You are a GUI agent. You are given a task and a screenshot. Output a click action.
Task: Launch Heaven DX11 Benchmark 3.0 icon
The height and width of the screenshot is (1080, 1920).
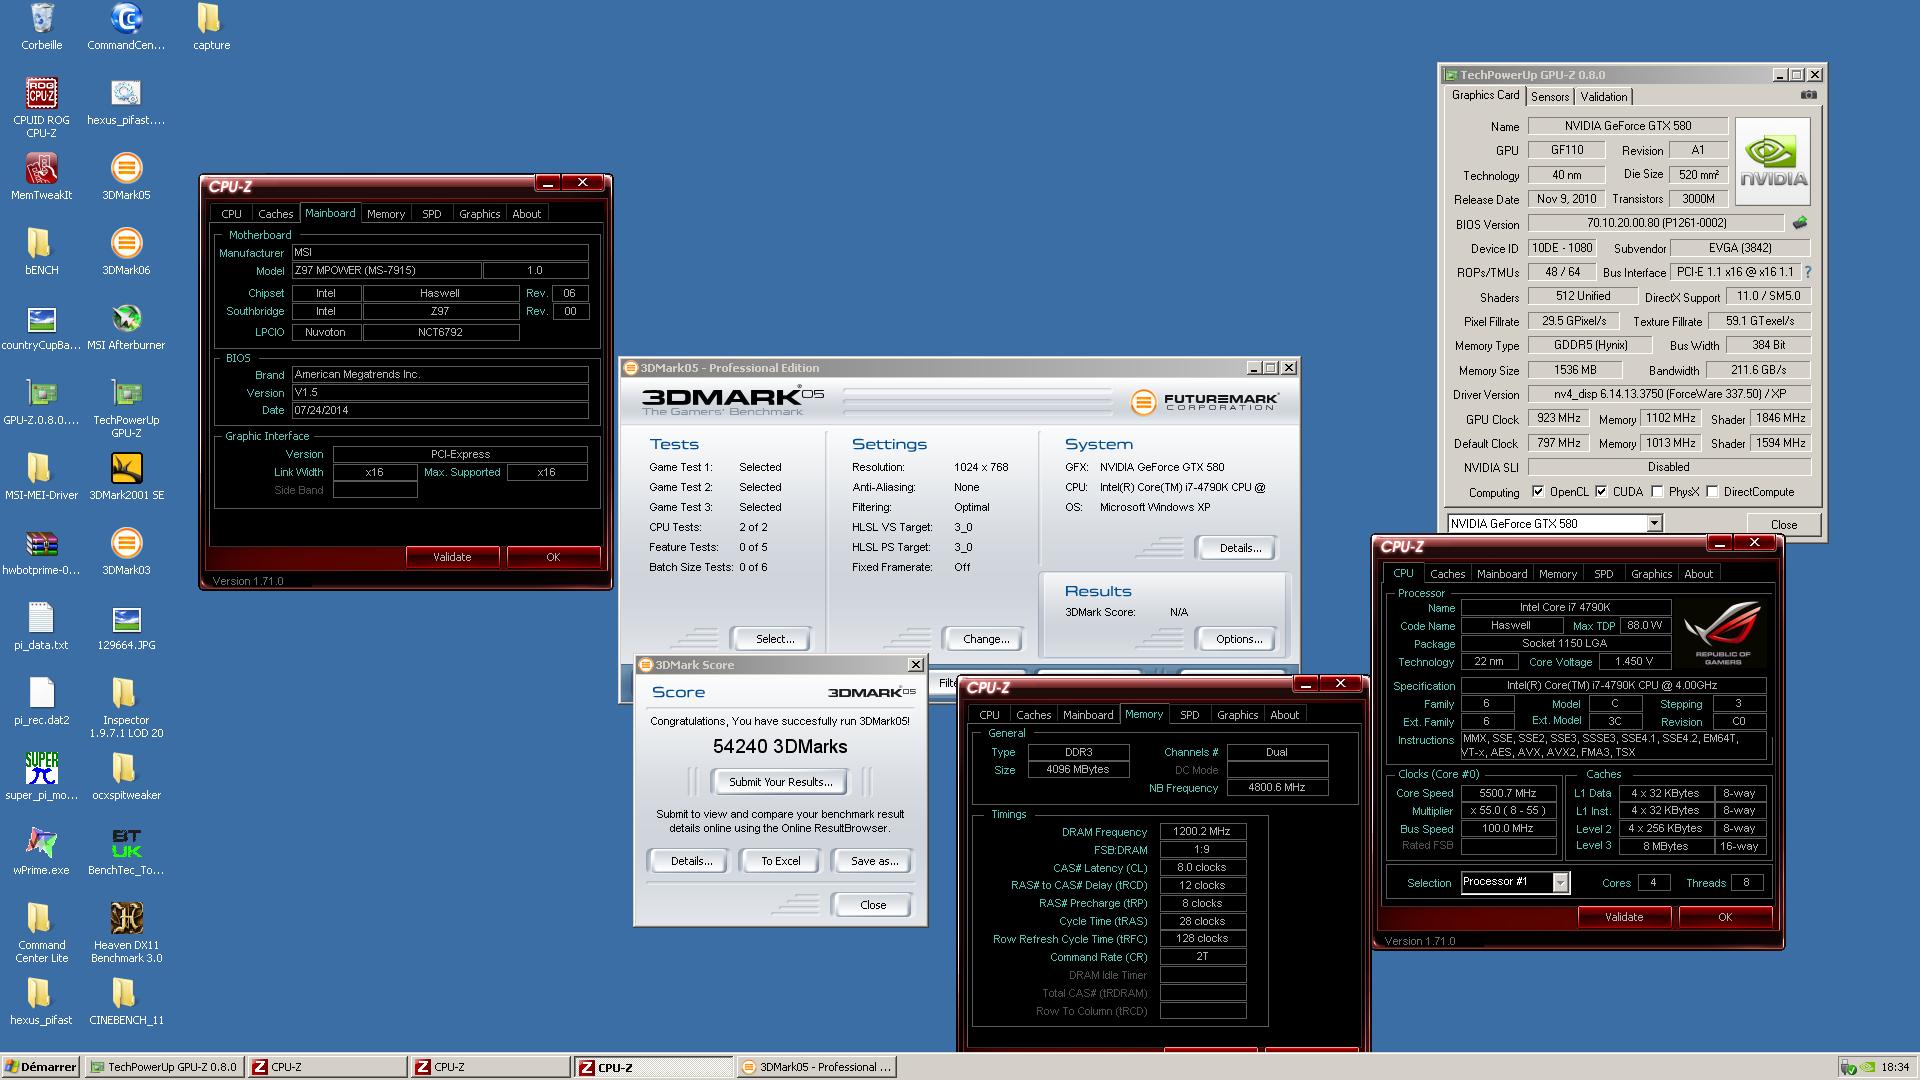[126, 919]
